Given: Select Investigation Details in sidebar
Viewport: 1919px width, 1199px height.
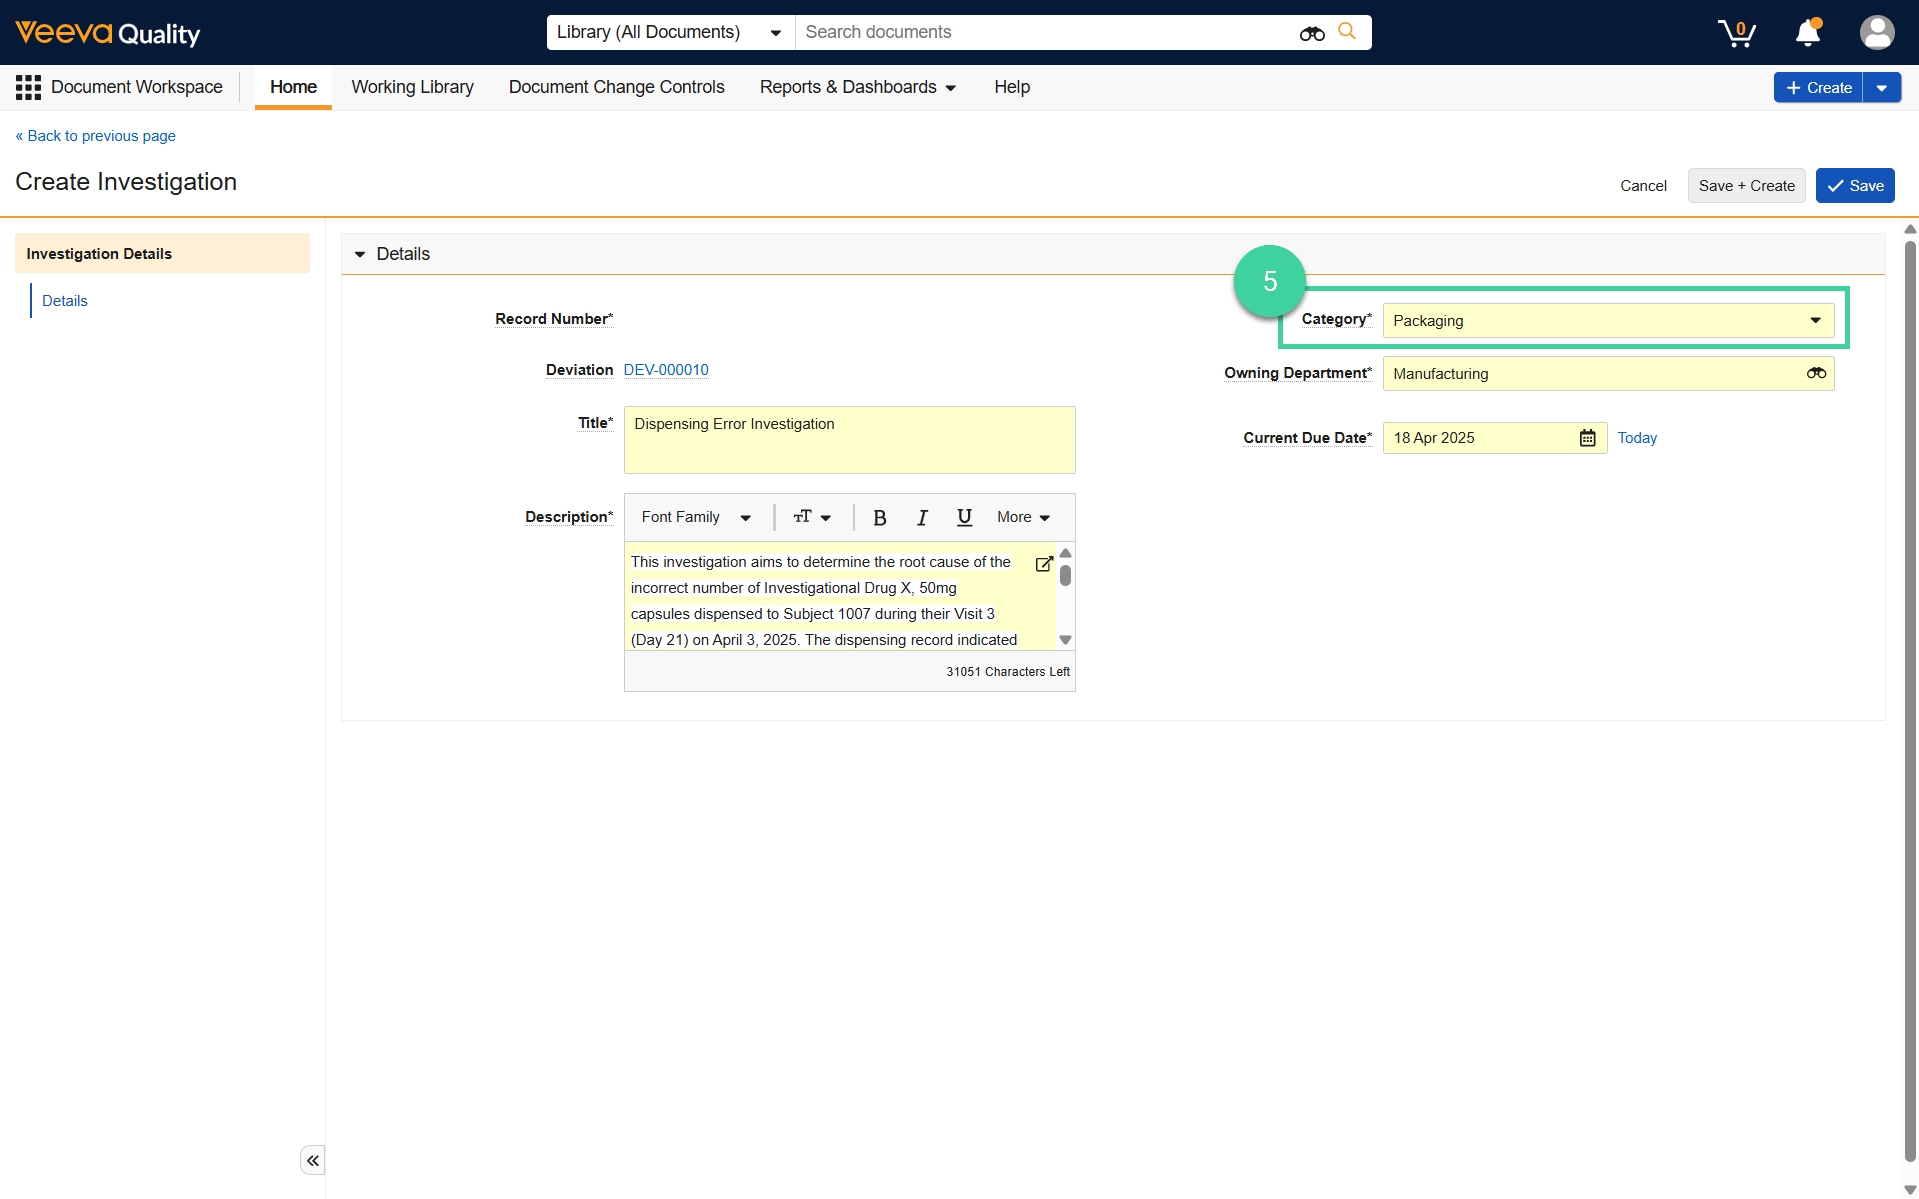Looking at the screenshot, I should point(162,253).
